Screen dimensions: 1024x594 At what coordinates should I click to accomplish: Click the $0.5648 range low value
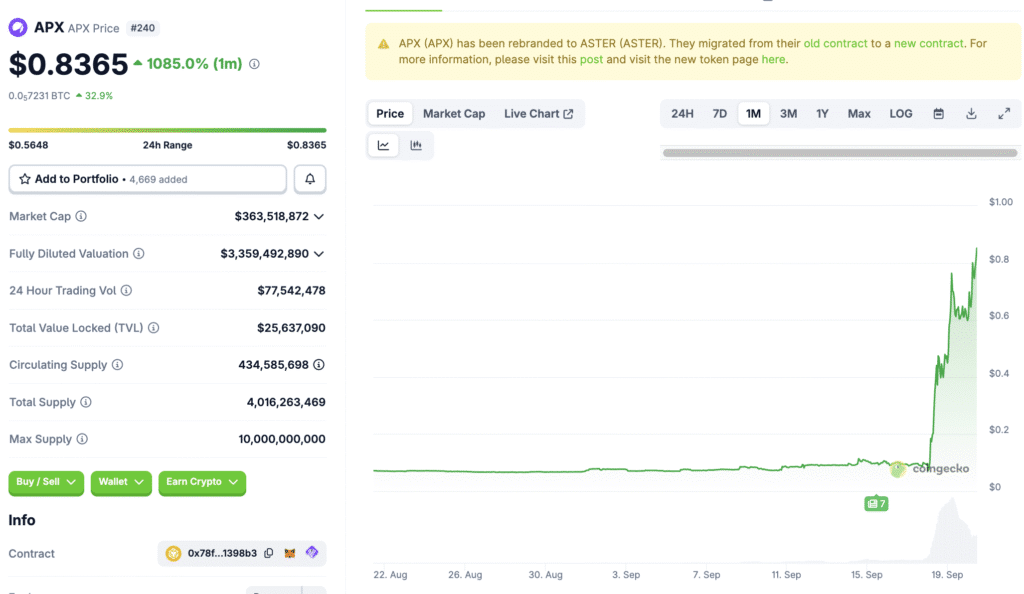point(28,145)
